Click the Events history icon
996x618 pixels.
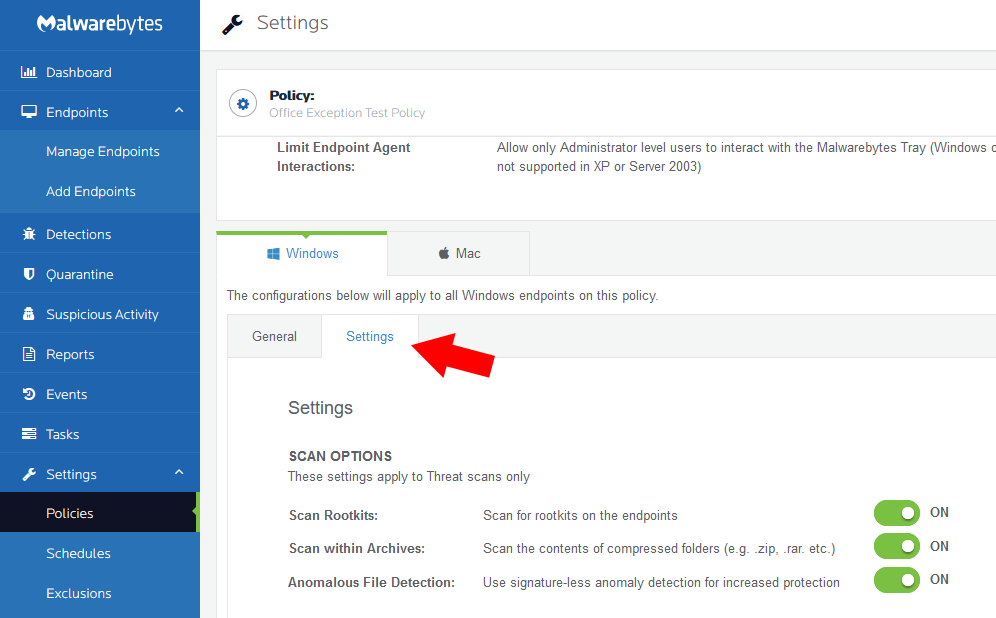pos(28,394)
